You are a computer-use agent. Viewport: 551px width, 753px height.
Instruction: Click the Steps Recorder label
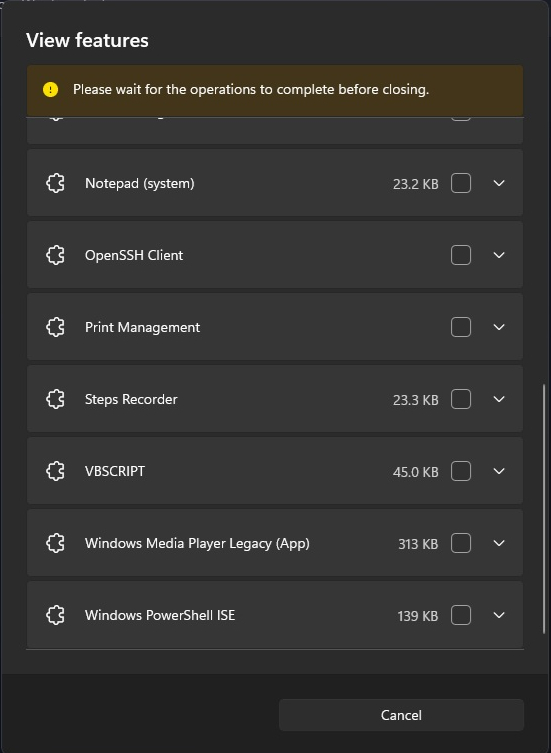coord(131,400)
